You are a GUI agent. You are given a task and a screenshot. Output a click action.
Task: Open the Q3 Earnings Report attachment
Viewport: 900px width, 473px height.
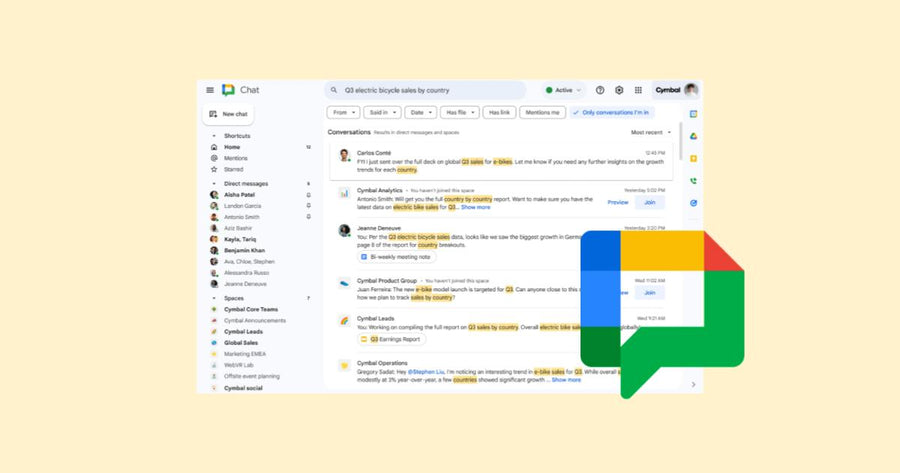pyautogui.click(x=391, y=339)
